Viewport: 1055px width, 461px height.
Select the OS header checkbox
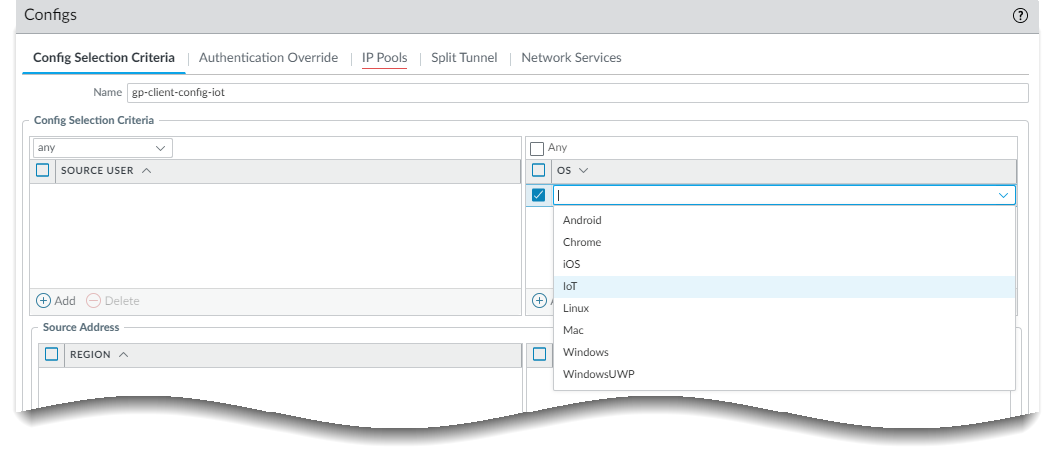pyautogui.click(x=539, y=171)
